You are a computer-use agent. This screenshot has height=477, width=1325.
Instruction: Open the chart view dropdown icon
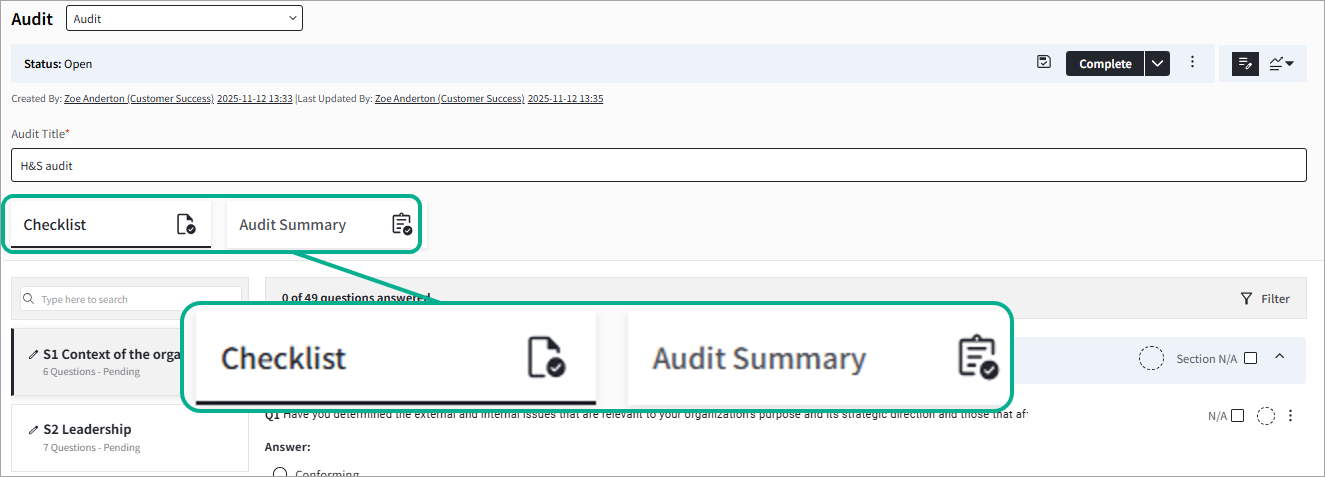pyautogui.click(x=1281, y=63)
